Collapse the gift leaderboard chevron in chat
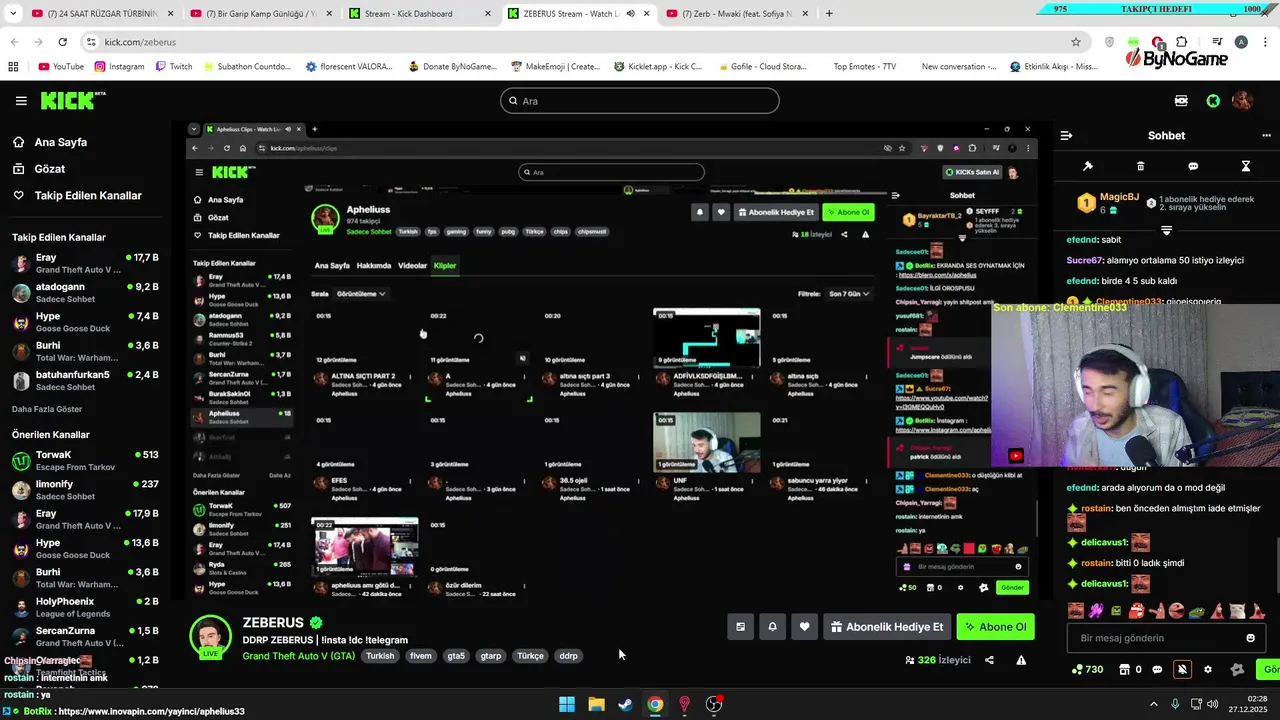Viewport: 1280px width, 720px height. 1166,230
